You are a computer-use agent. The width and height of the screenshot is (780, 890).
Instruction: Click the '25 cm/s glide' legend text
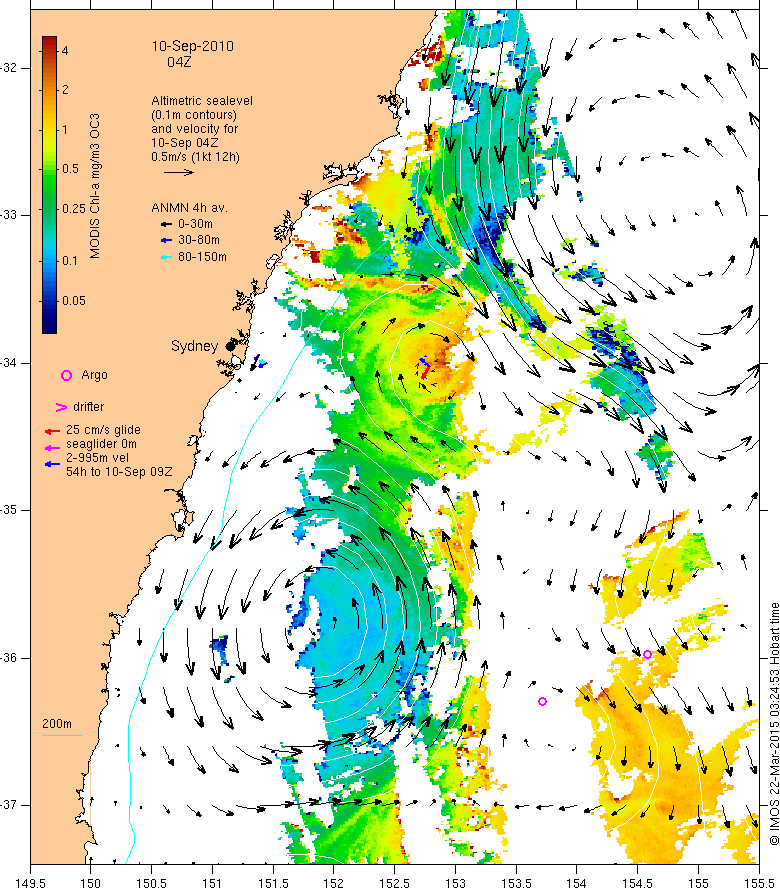[103, 430]
